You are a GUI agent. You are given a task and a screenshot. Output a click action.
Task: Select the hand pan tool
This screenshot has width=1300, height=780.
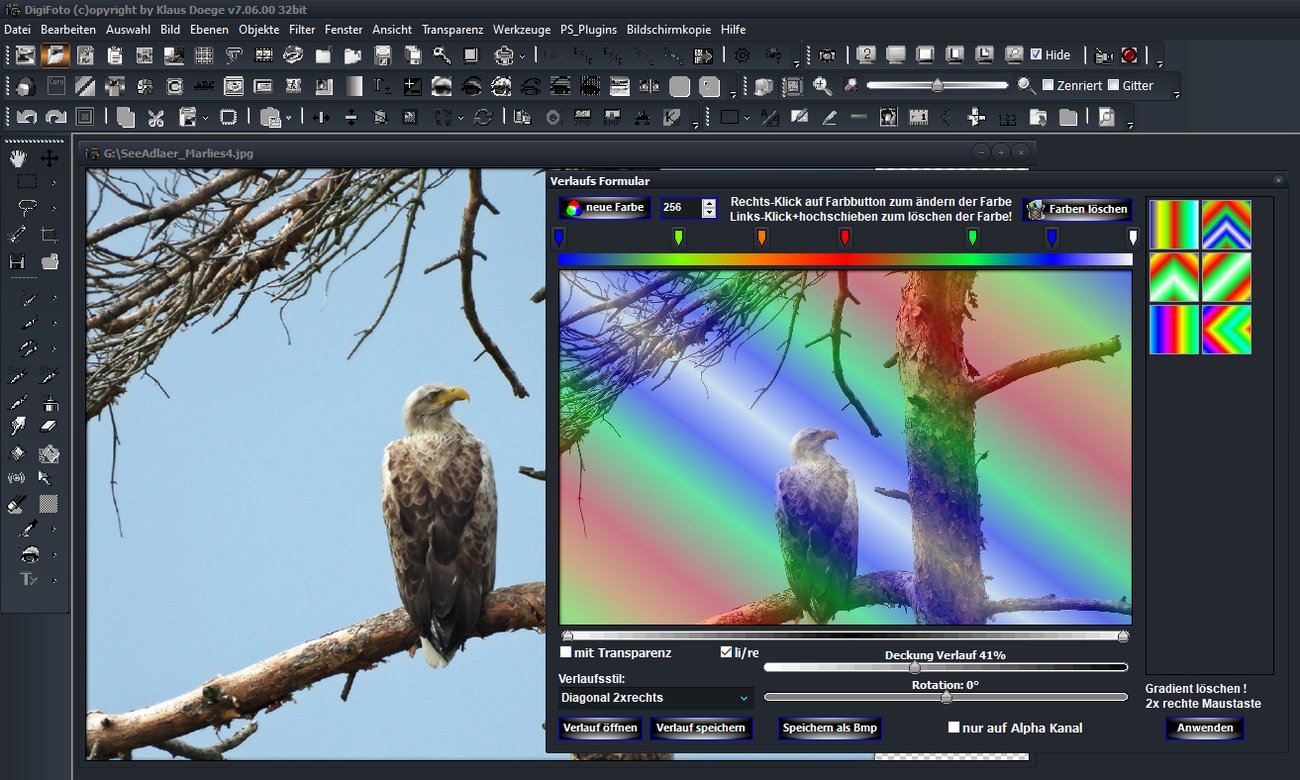coord(18,158)
